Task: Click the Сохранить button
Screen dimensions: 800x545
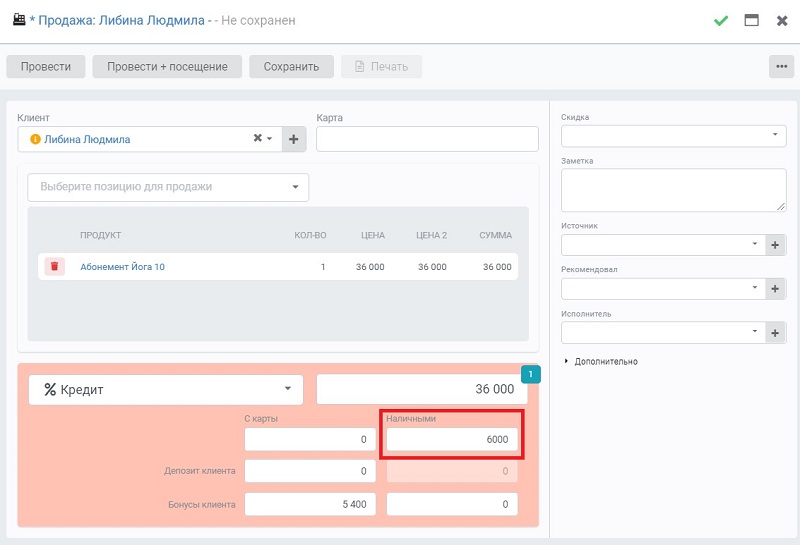Action: click(x=291, y=66)
